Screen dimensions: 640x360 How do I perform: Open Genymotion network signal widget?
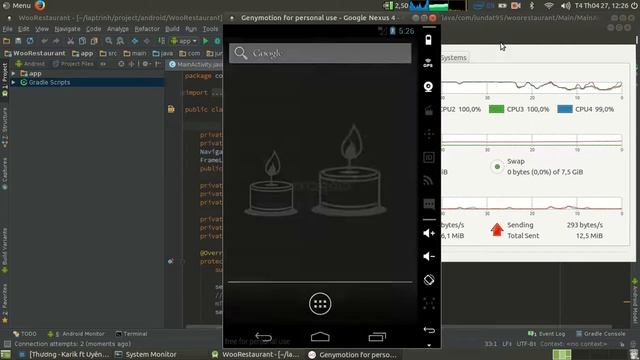(428, 180)
